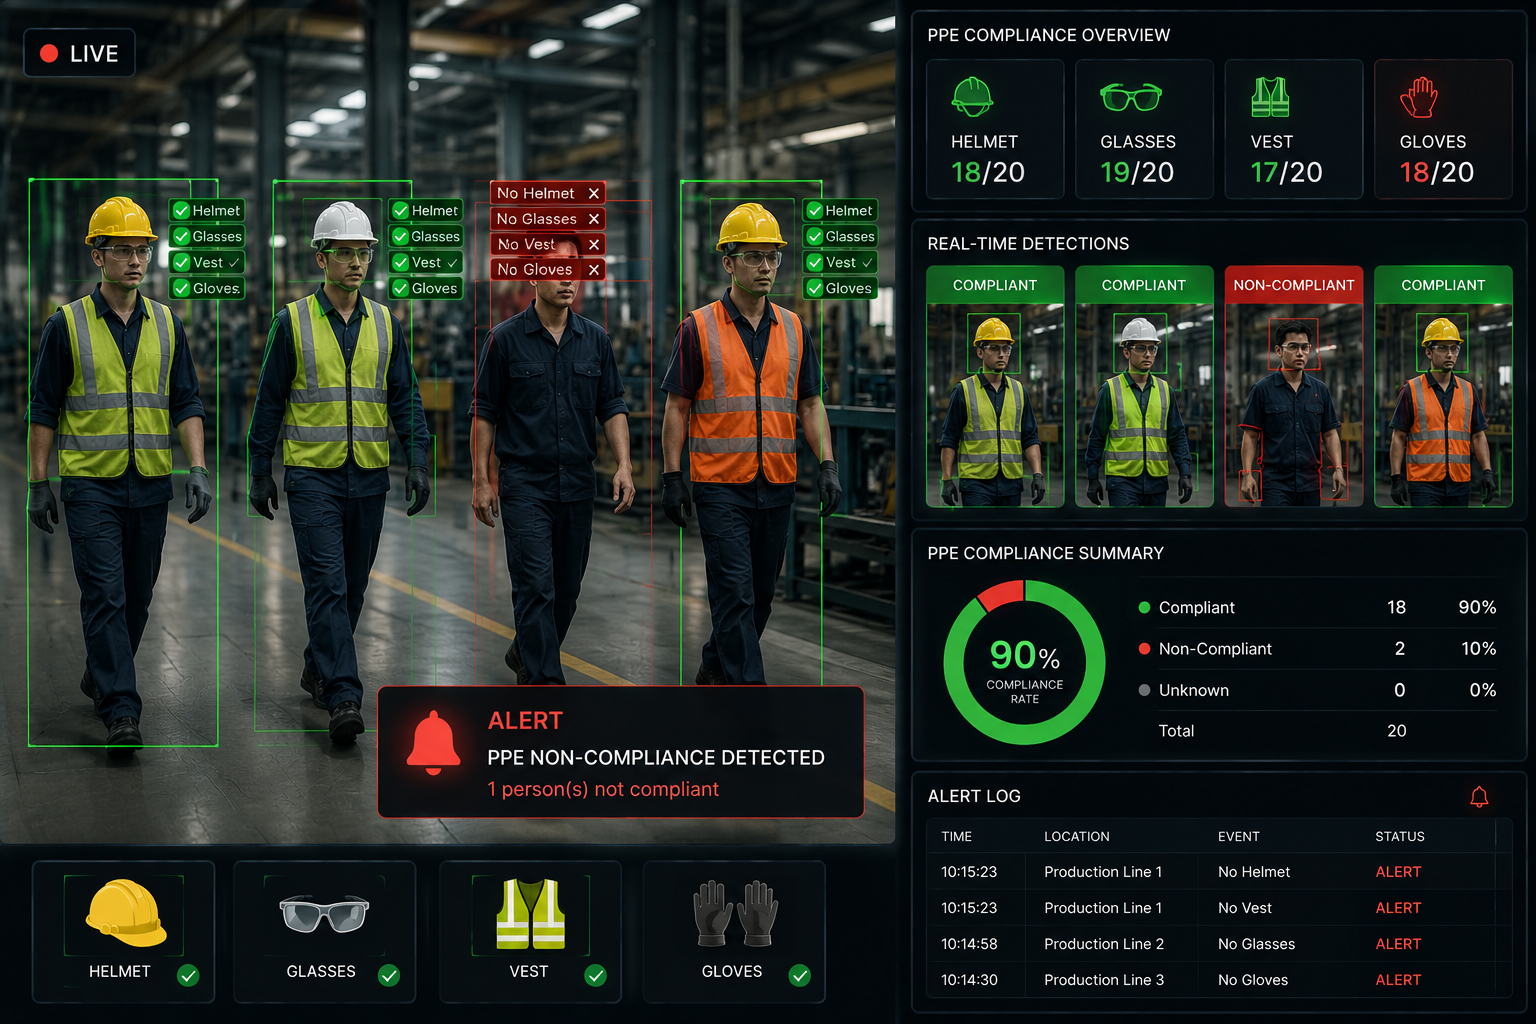Click first worker's Gloves check tag
Screen dimensions: 1536x1024
tap(207, 288)
